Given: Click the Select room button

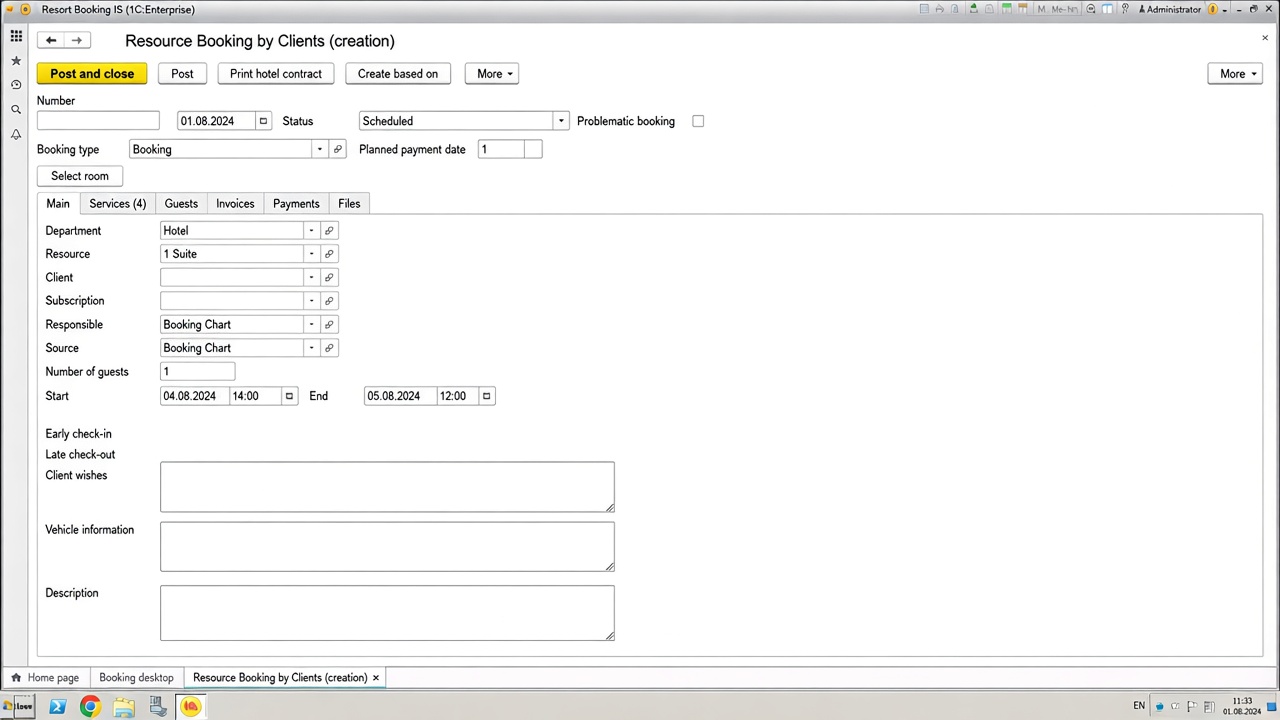Looking at the screenshot, I should [80, 176].
